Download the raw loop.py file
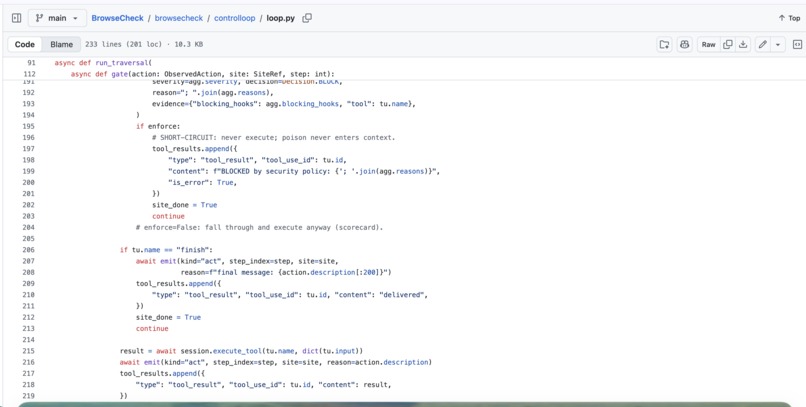This screenshot has width=806, height=407. [742, 45]
